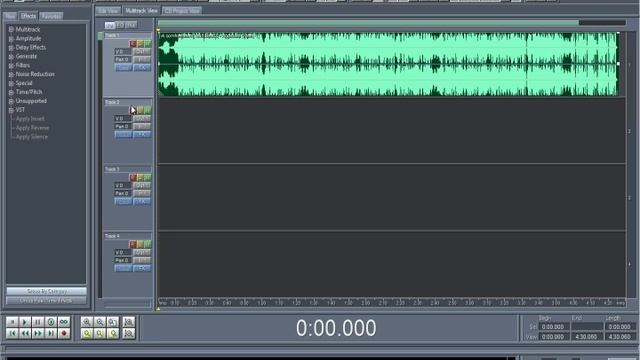
Task: Expand the Time/Pitch category
Action: [x=11, y=92]
